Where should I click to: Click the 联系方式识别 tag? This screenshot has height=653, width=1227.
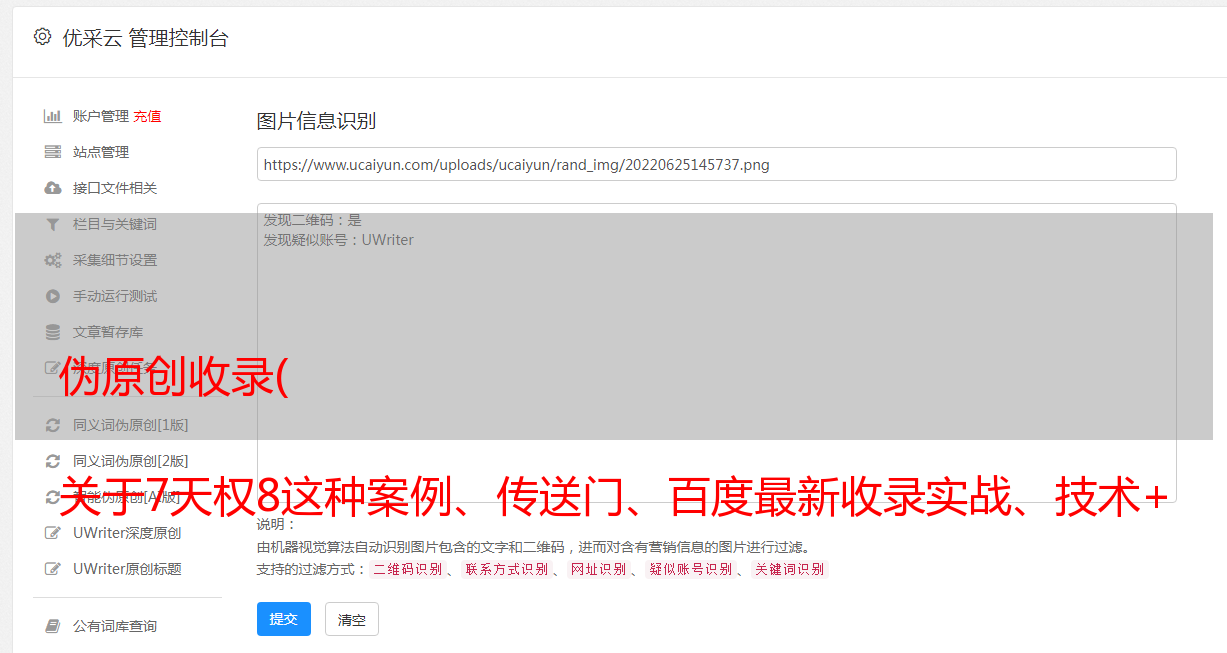click(x=506, y=569)
